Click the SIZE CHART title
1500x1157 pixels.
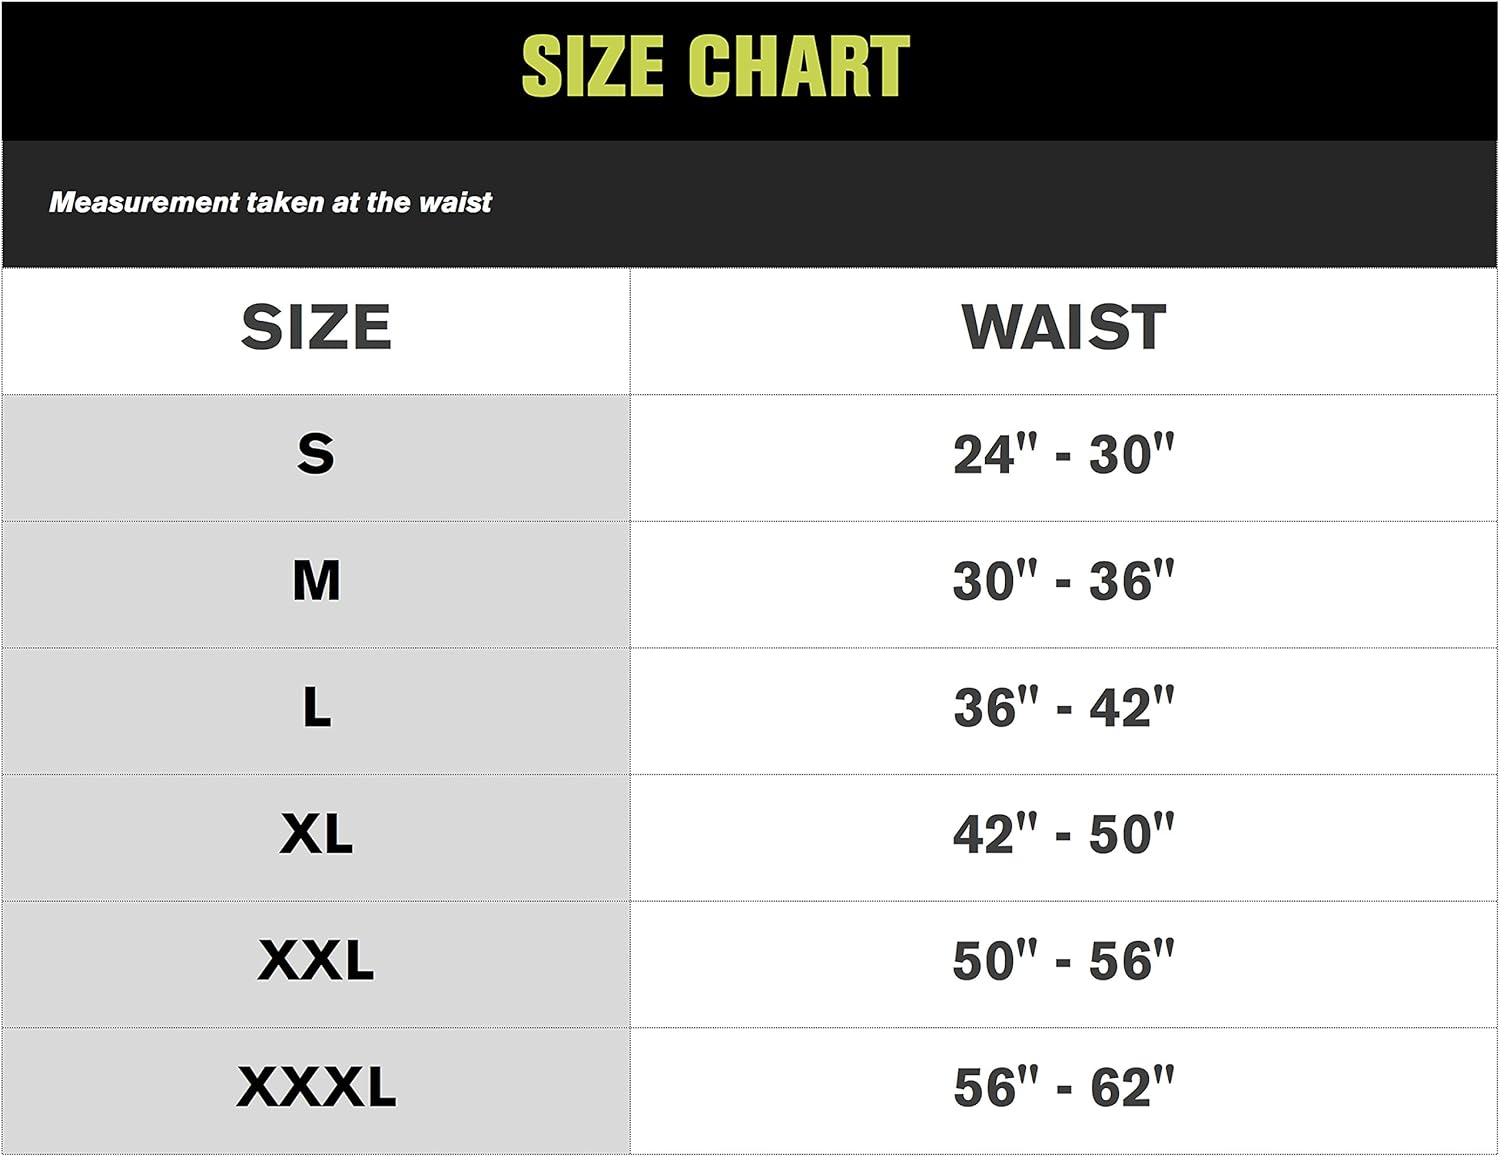click(x=715, y=67)
